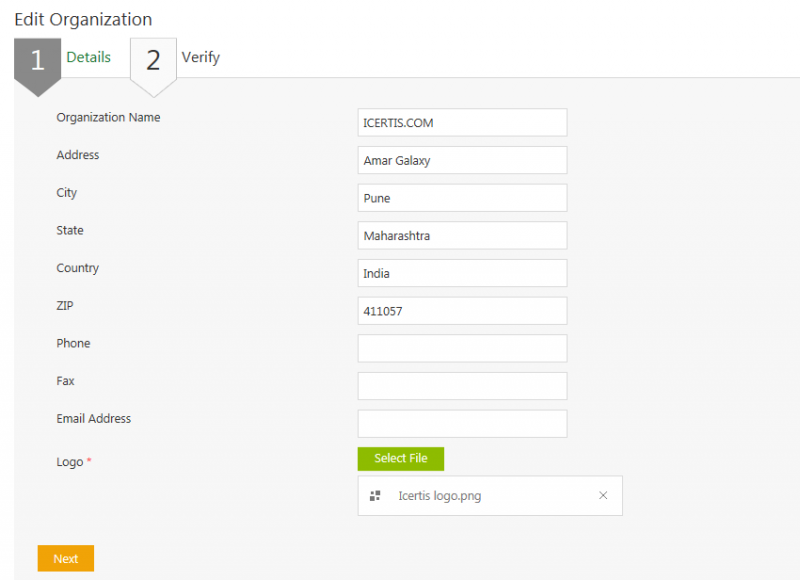Focus the Country field showing India
Image resolution: width=800 pixels, height=580 pixels.
tap(462, 273)
